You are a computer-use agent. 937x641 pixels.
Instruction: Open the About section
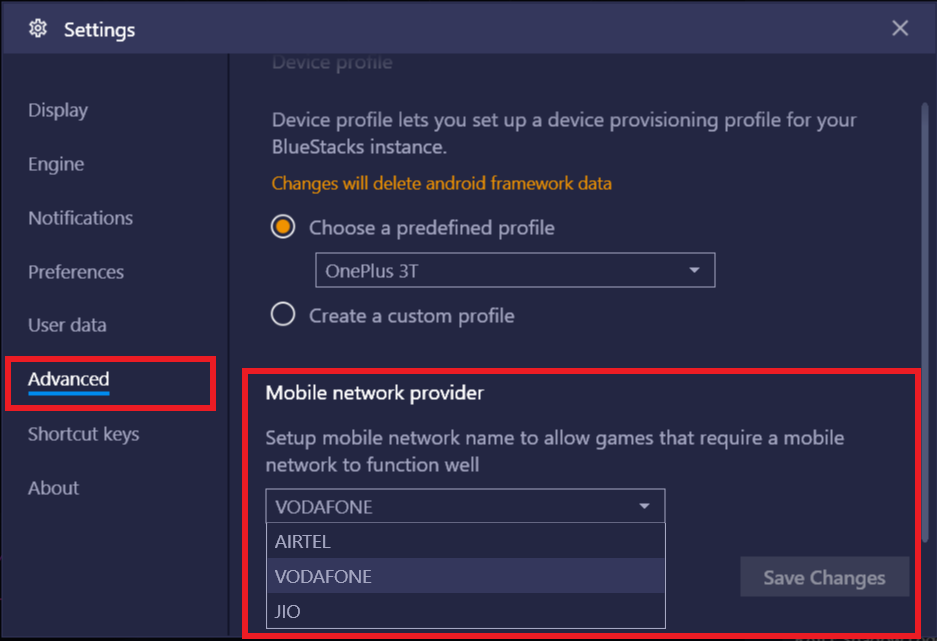click(53, 488)
